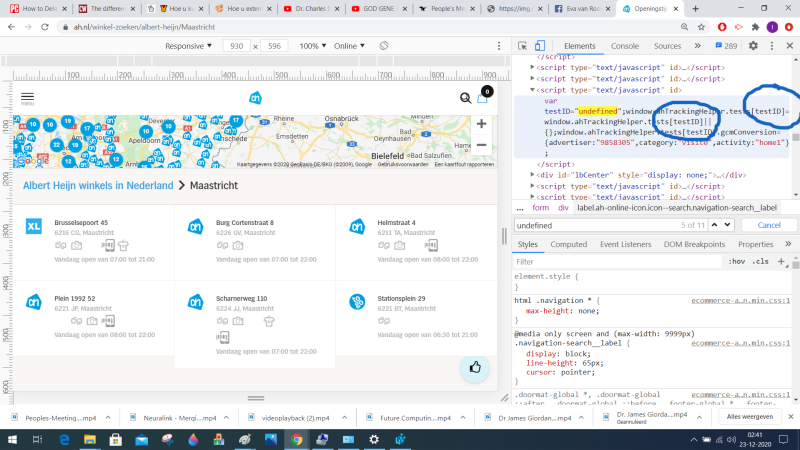
Task: Click the Albert Heijn winkels in Nederland link
Action: coord(97,185)
